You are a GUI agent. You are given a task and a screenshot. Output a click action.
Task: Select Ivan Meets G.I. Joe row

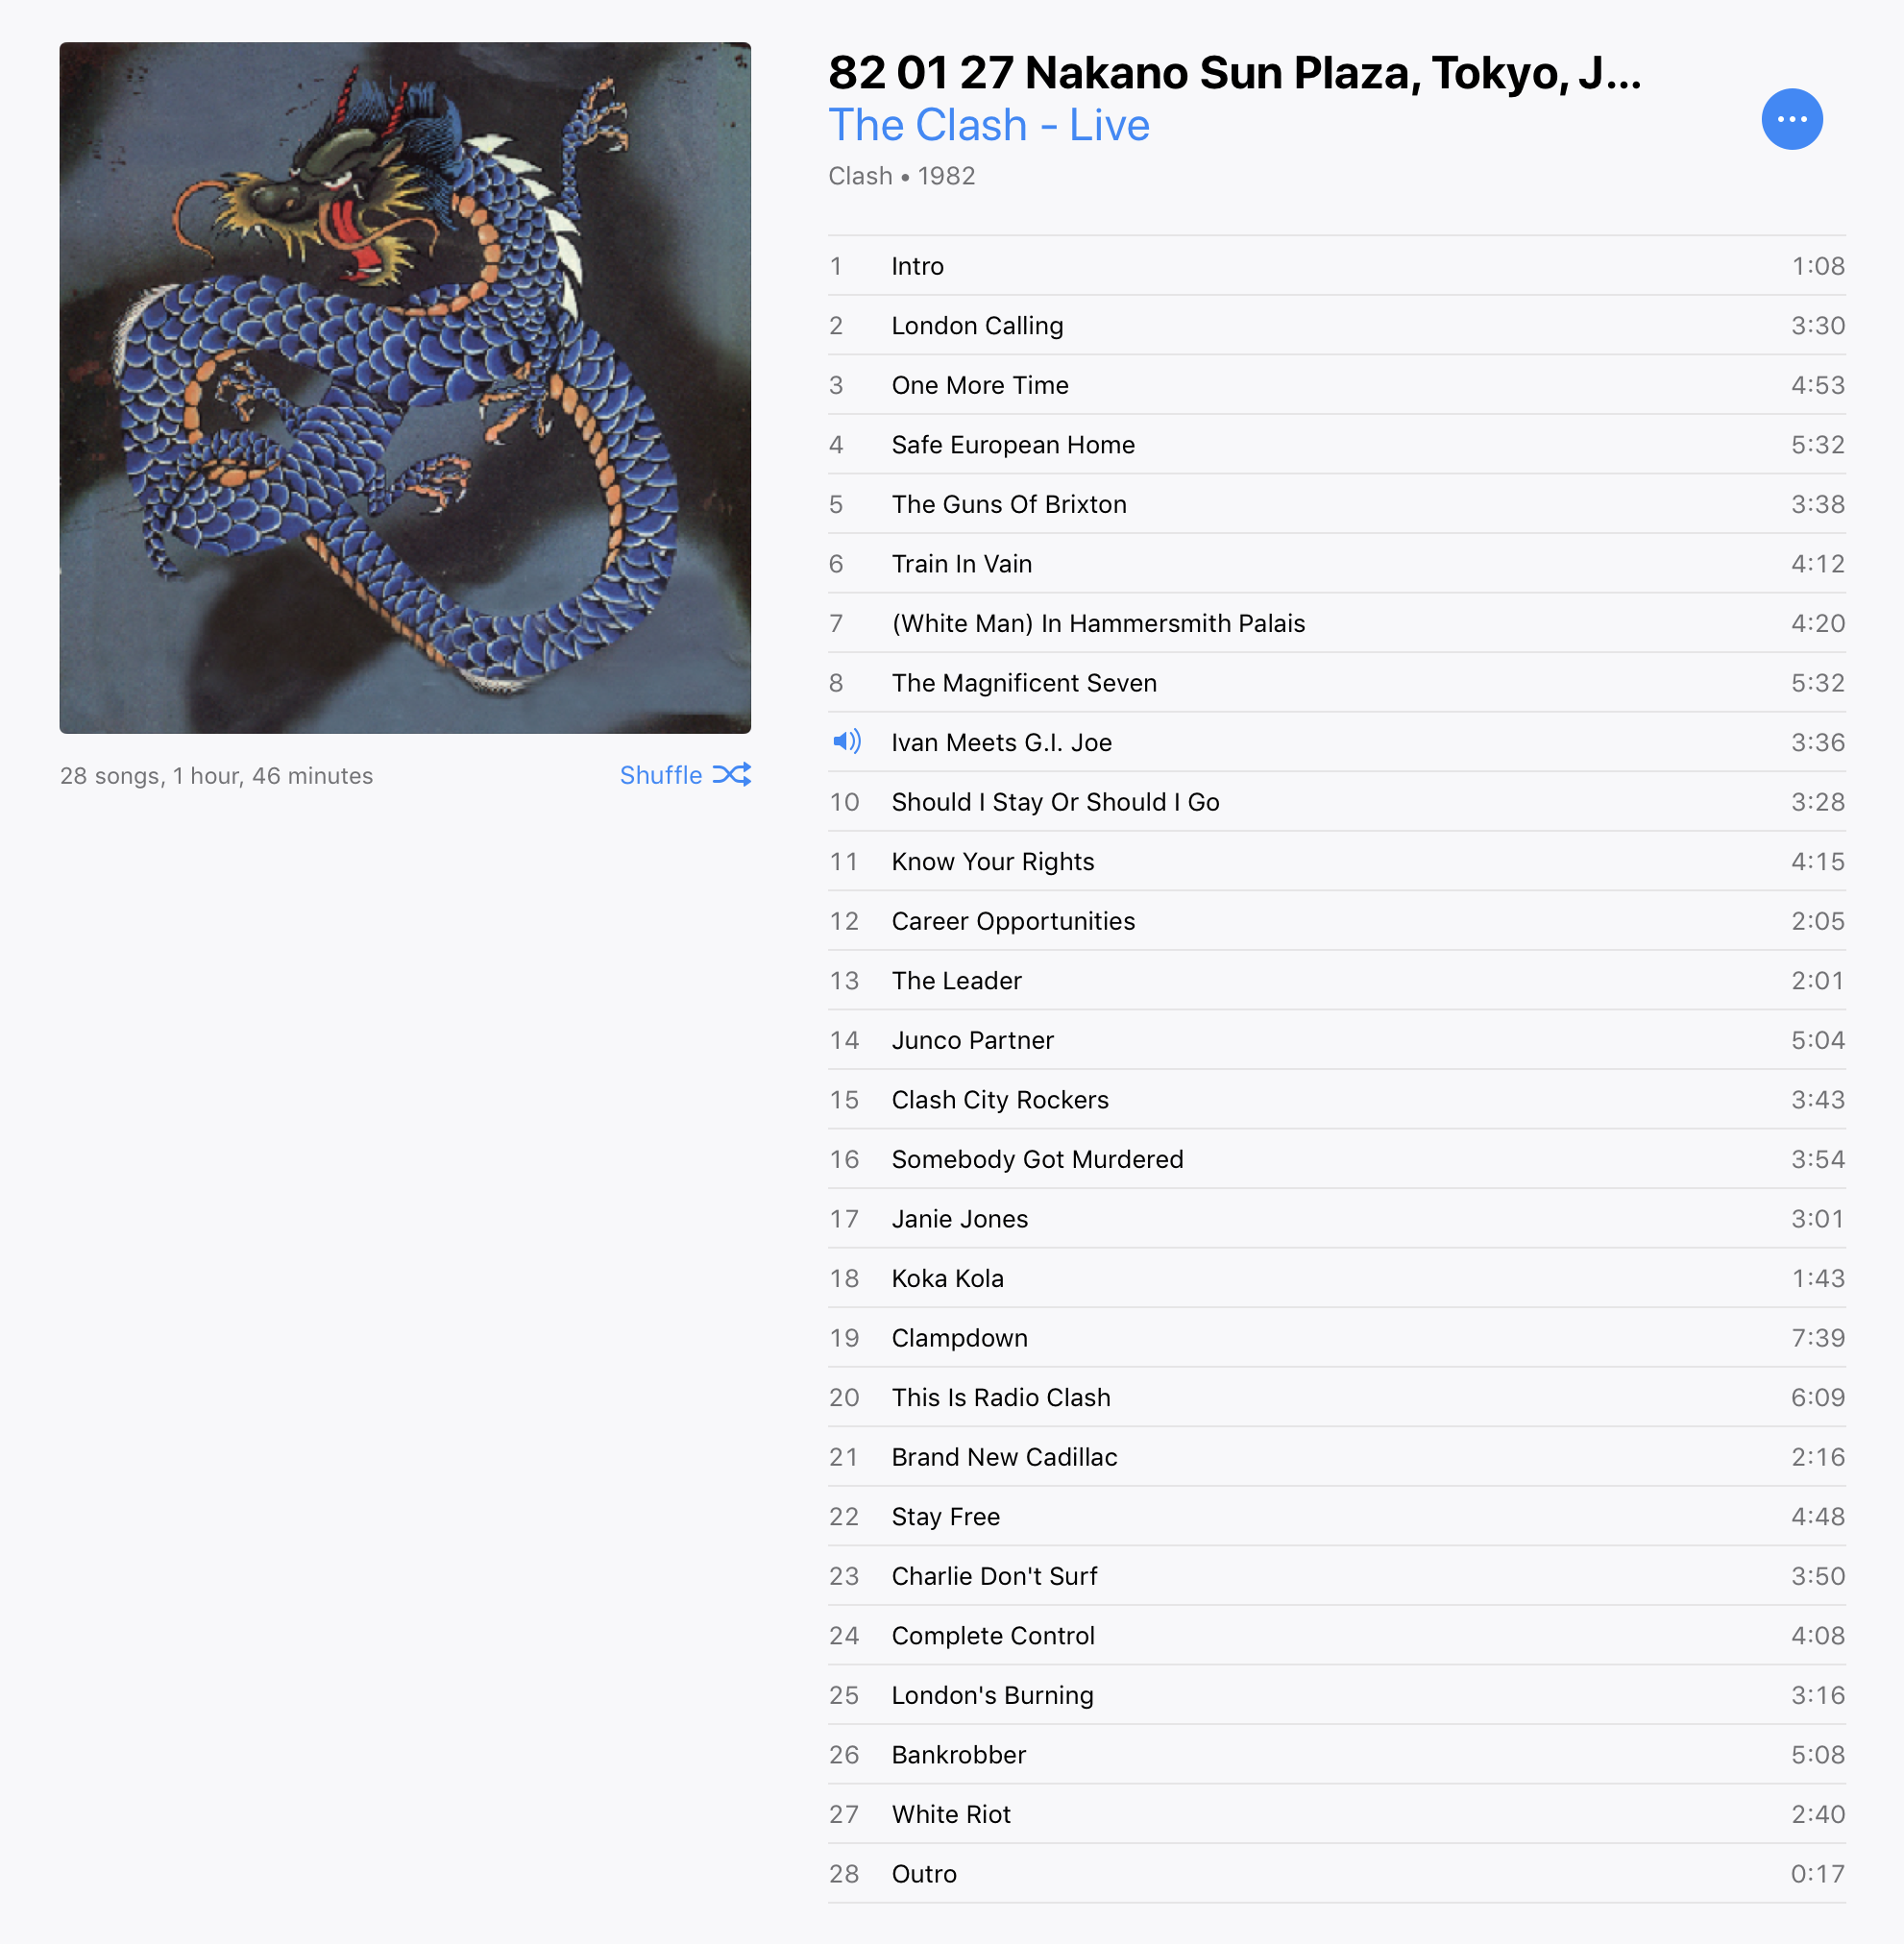[x=1336, y=742]
